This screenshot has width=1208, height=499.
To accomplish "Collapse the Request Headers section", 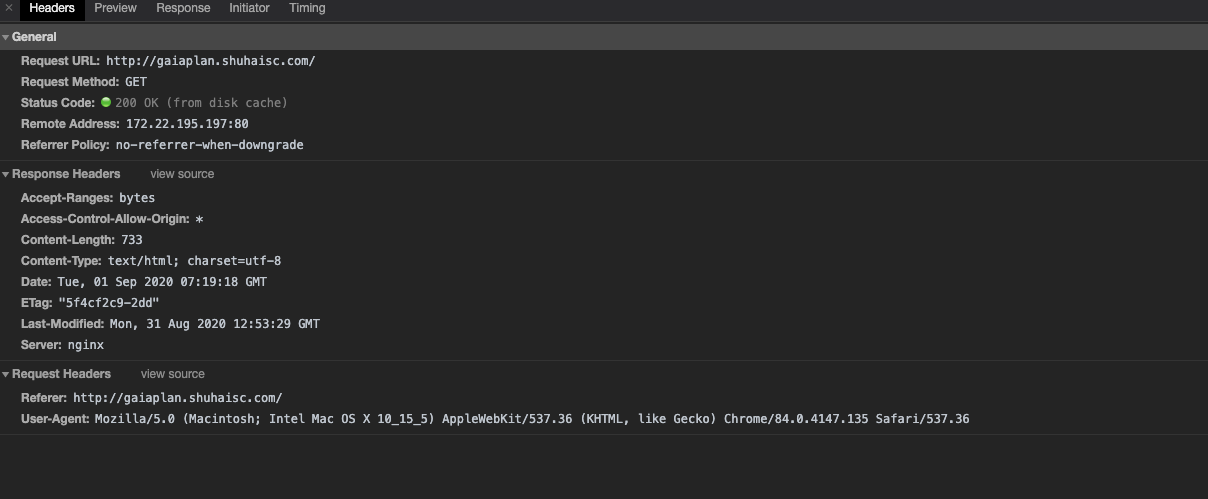I will (5, 374).
